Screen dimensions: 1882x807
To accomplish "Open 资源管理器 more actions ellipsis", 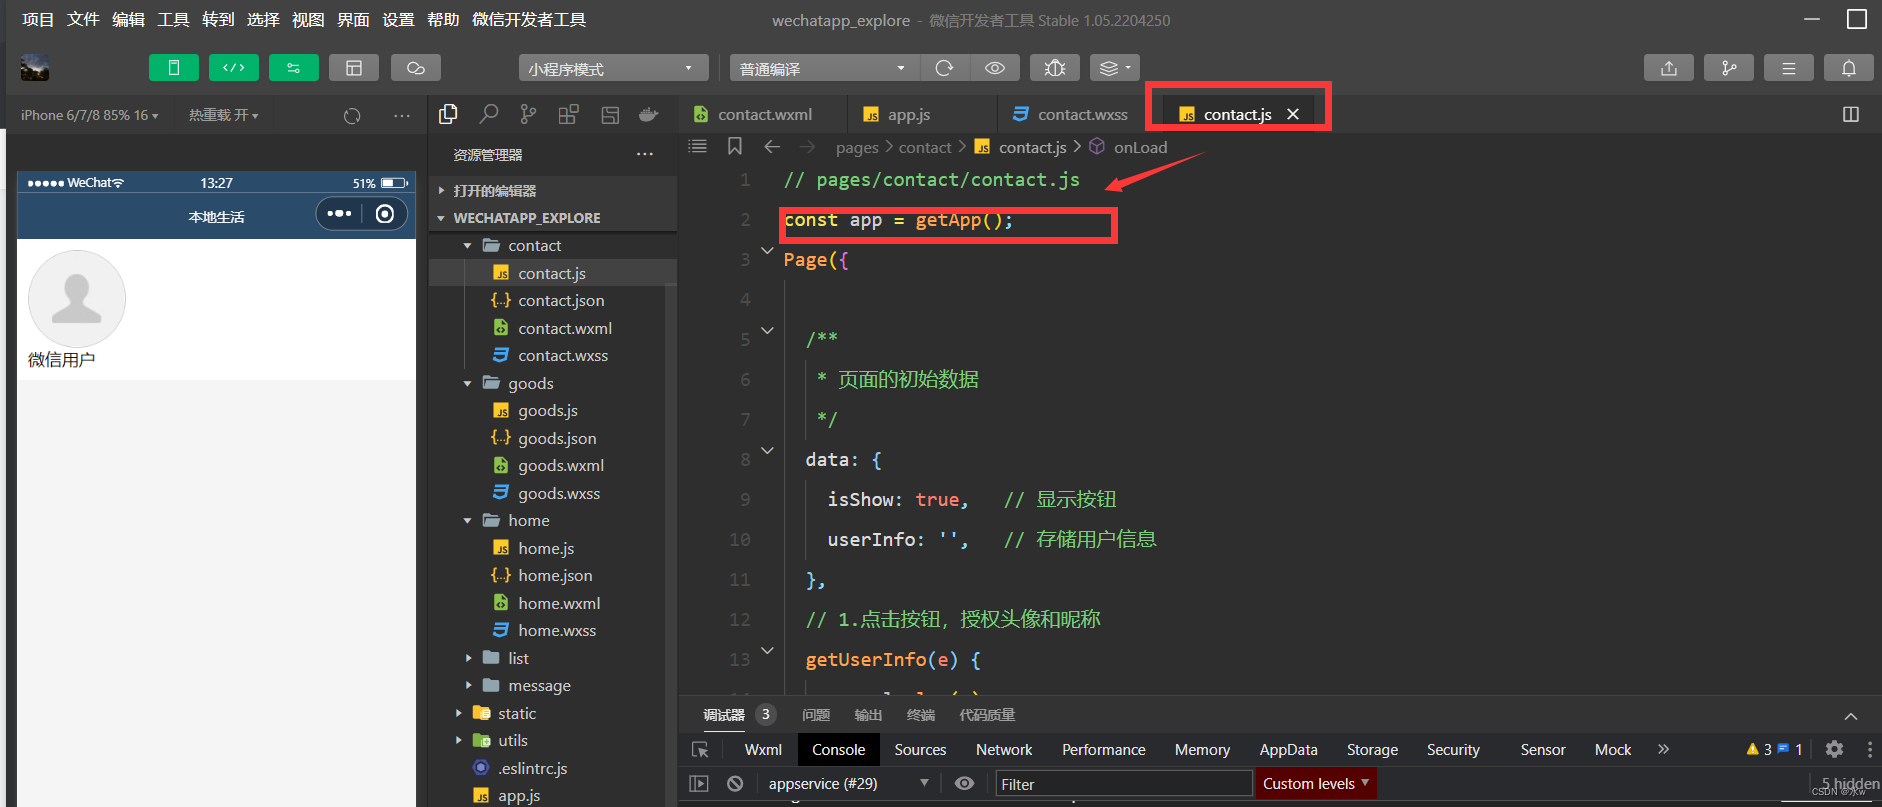I will click(x=645, y=154).
